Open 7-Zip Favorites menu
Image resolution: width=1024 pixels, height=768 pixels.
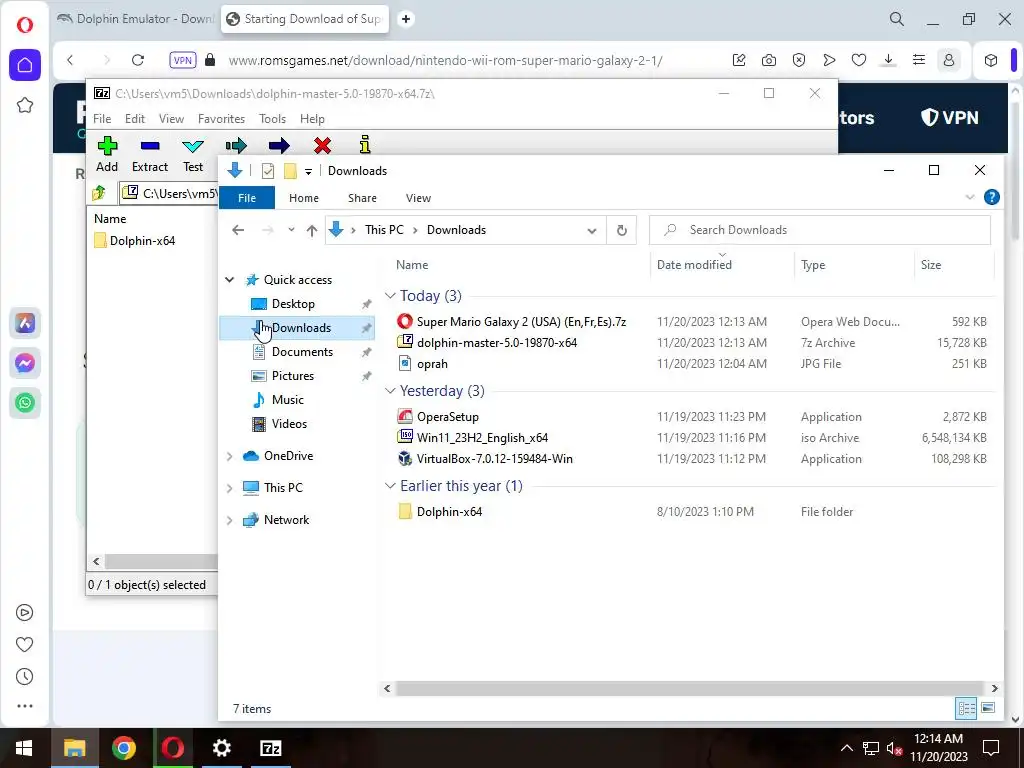point(221,119)
